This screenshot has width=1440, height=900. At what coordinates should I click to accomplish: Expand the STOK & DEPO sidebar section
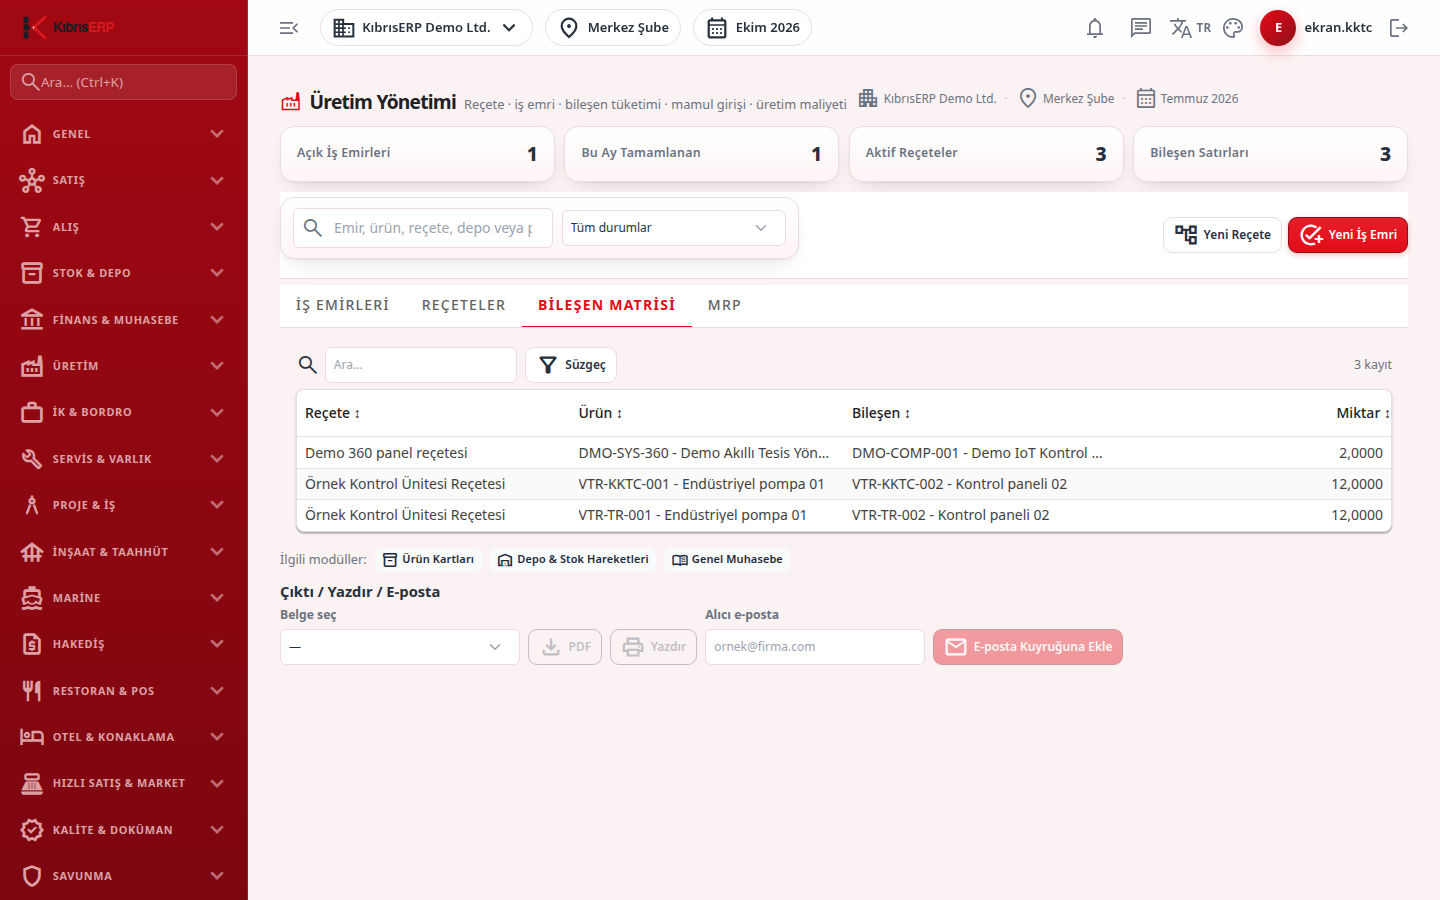tap(124, 273)
